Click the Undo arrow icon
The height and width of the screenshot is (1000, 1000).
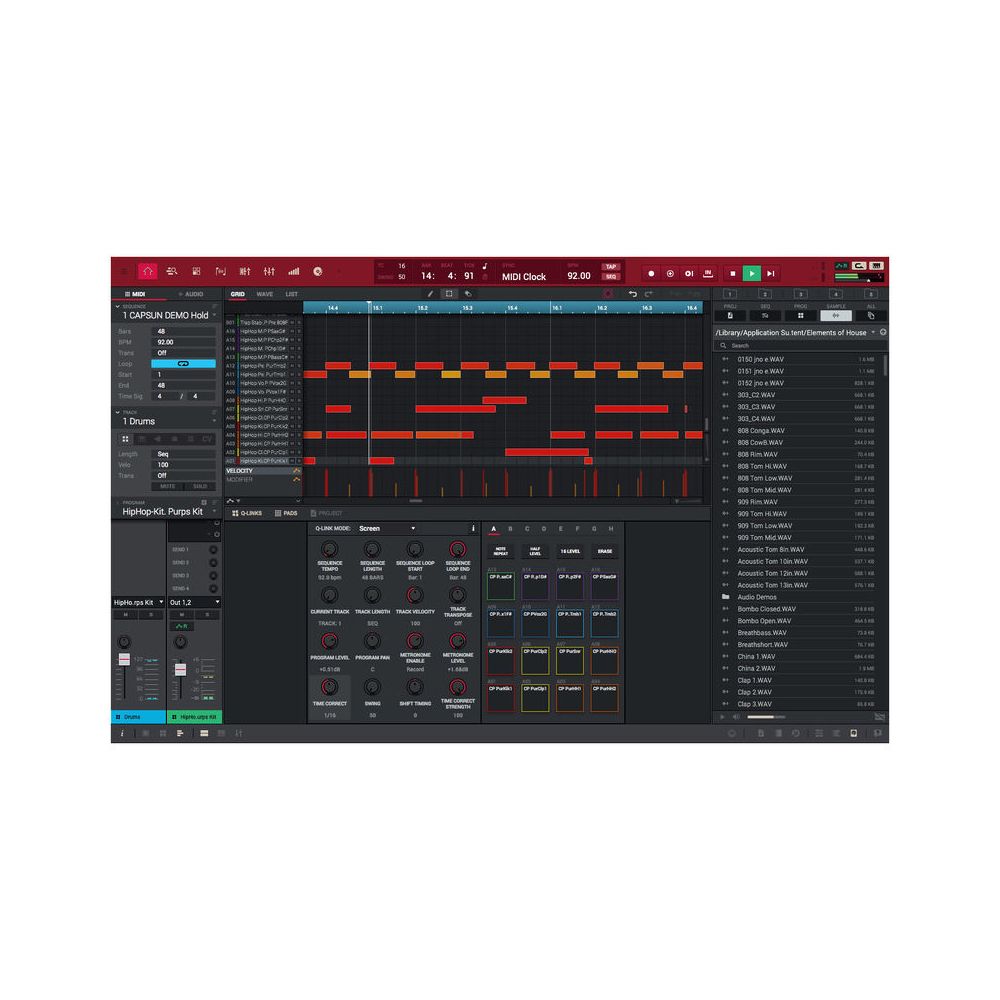pyautogui.click(x=632, y=294)
